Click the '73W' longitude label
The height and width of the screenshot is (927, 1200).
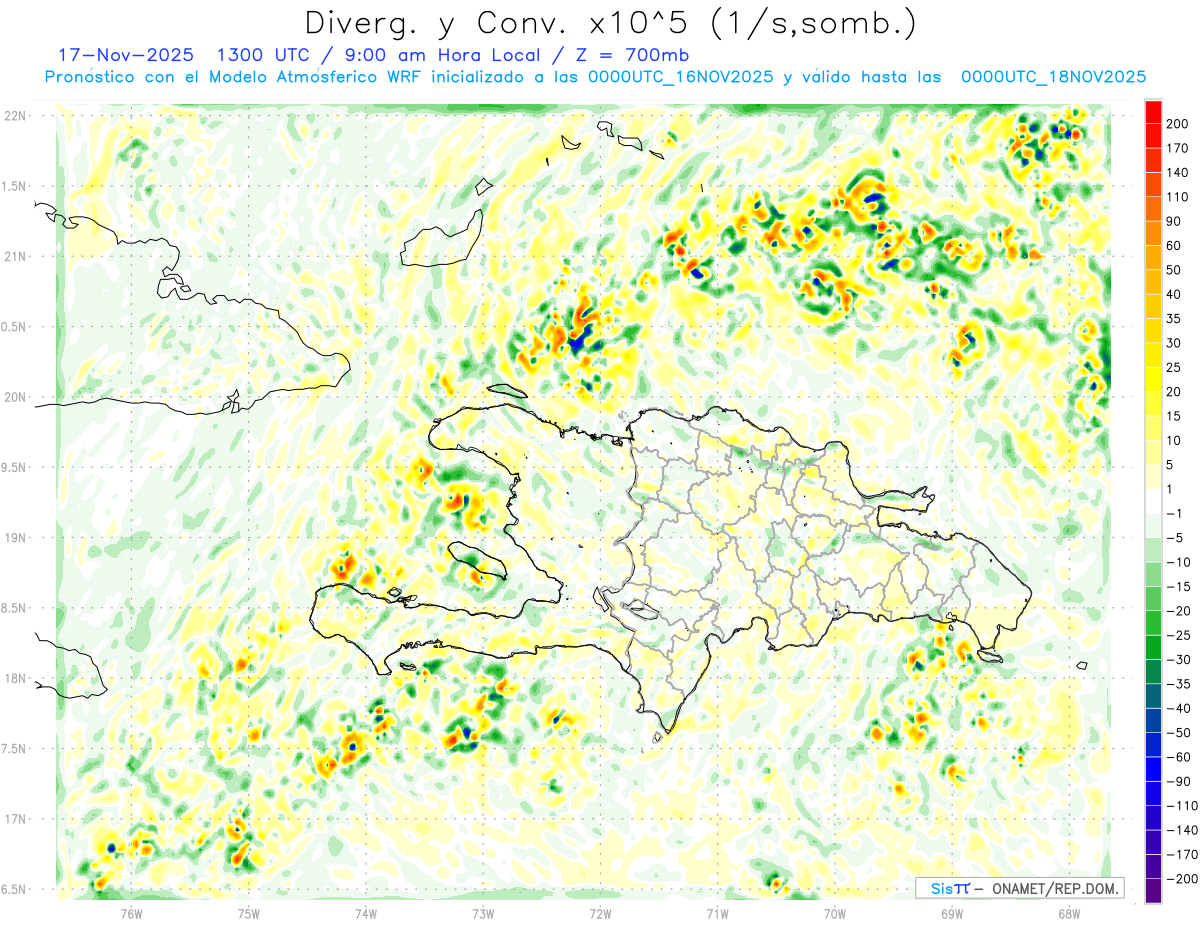point(483,912)
